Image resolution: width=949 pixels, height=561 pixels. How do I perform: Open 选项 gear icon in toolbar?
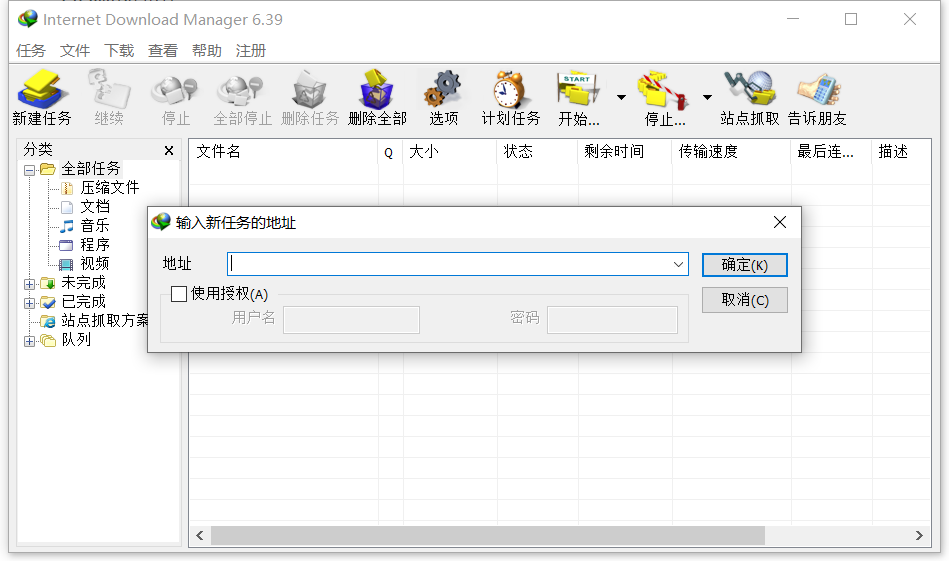click(443, 91)
